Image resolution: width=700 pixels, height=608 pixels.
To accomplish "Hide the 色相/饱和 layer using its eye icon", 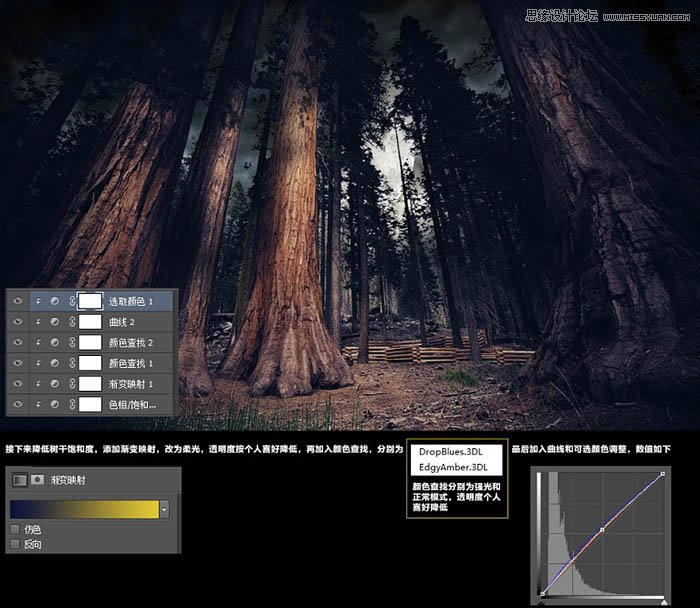I will [x=18, y=404].
